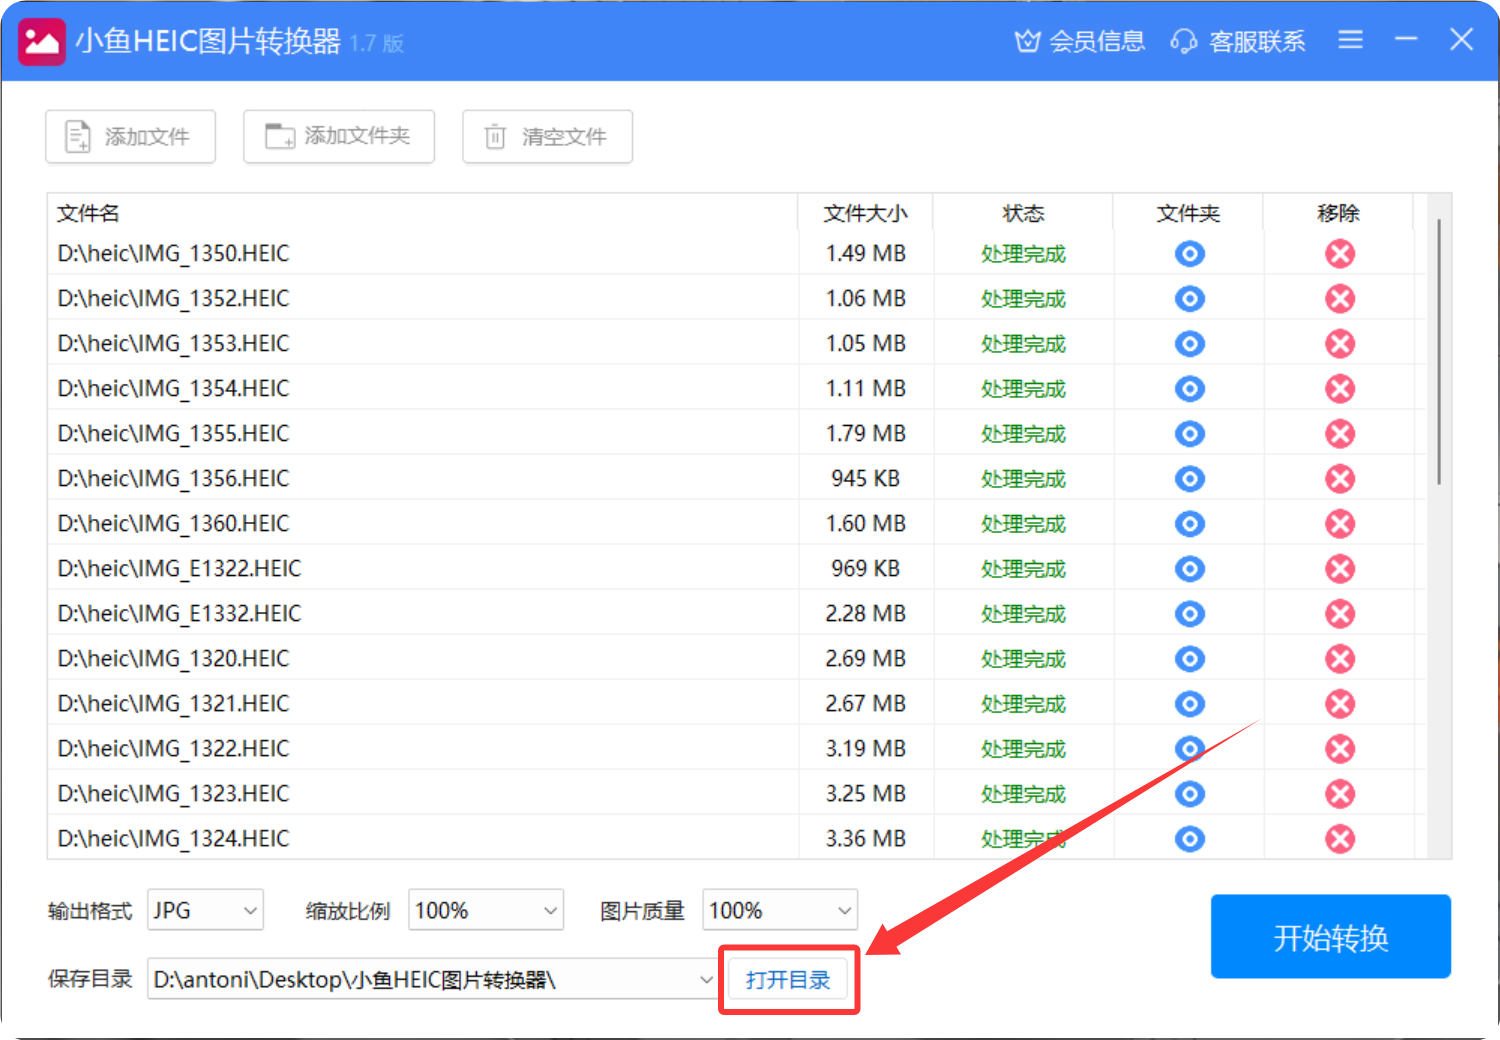Click Open Directory (打开目录) button

[788, 980]
